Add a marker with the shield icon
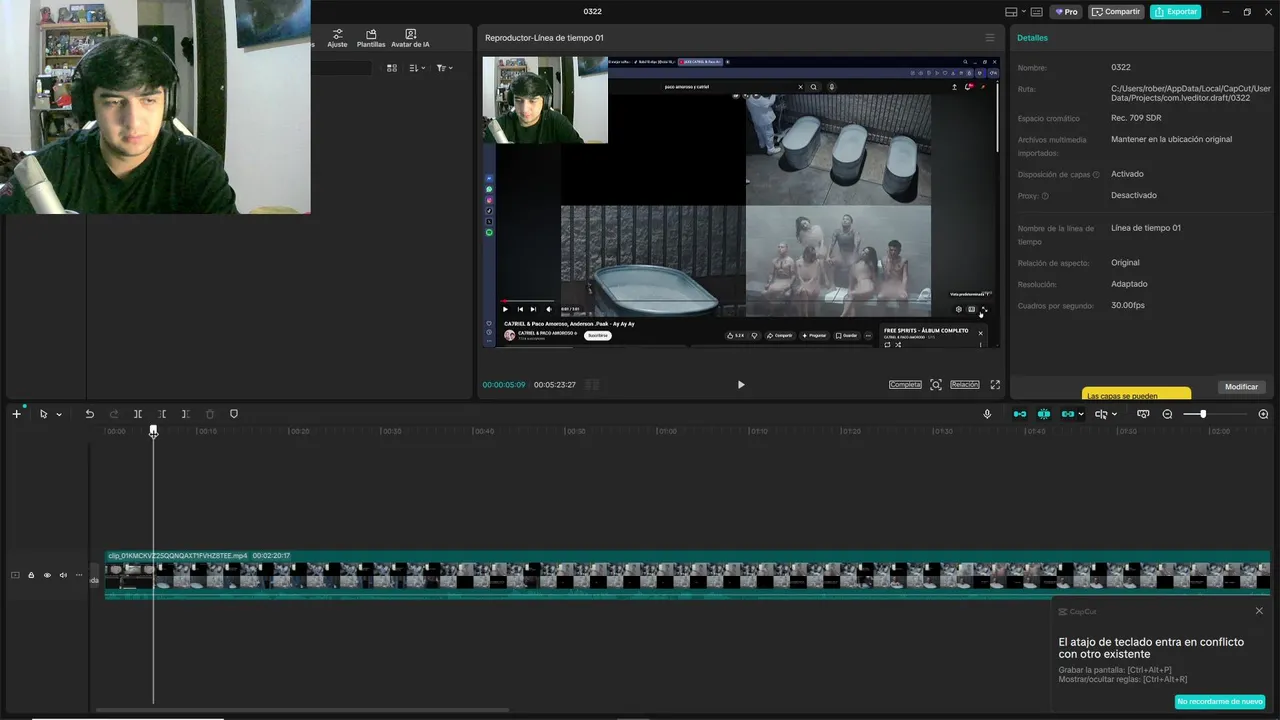1280x720 pixels. tap(234, 414)
